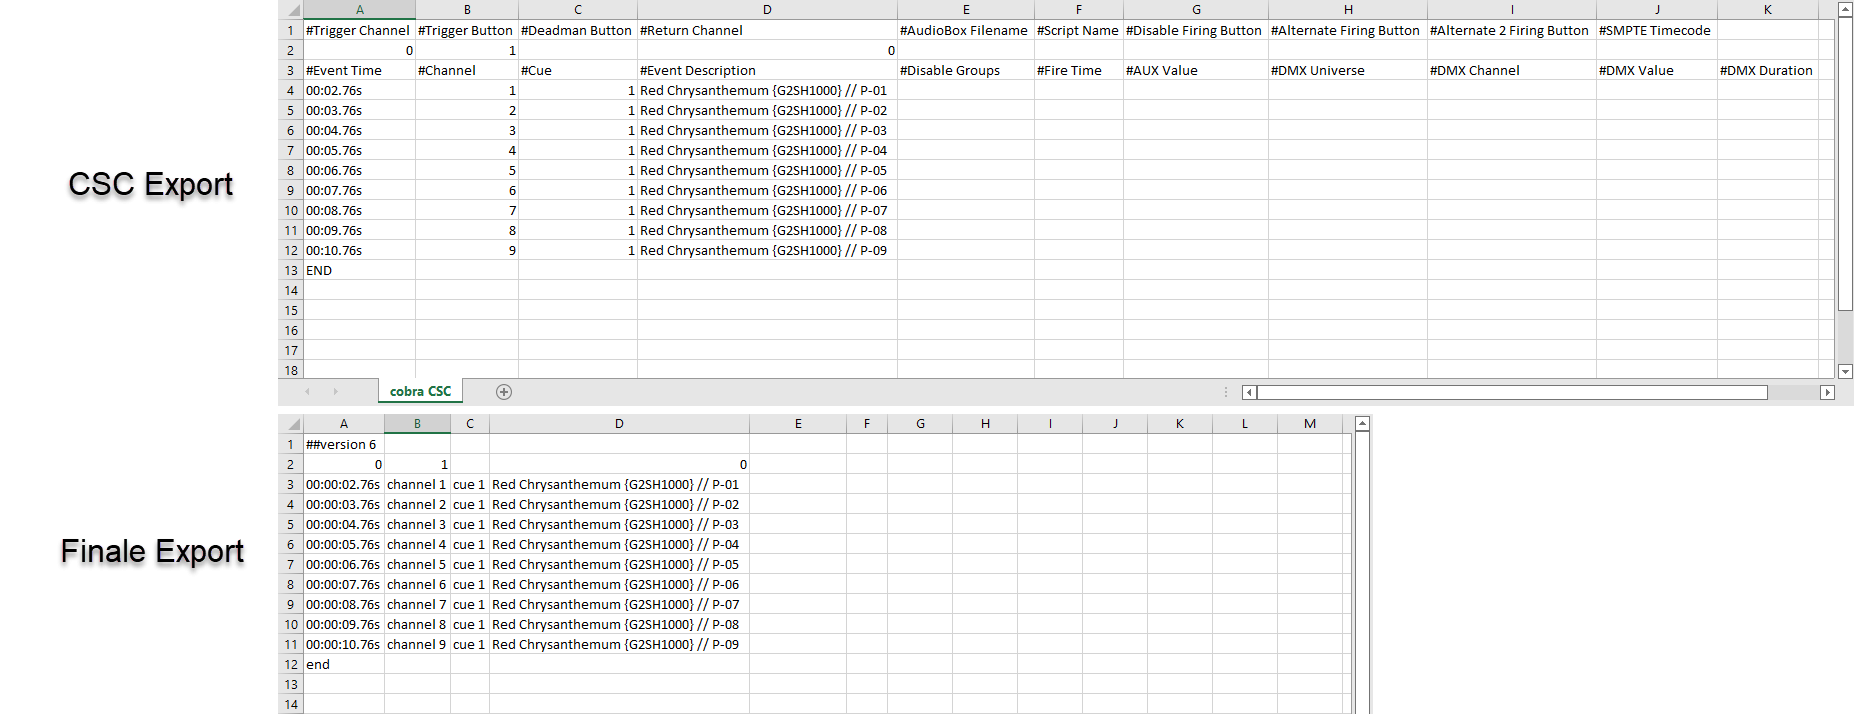Click the horizontal scrollbar thumb in the CSC sheet
This screenshot has height=714, width=1854.
[1512, 392]
